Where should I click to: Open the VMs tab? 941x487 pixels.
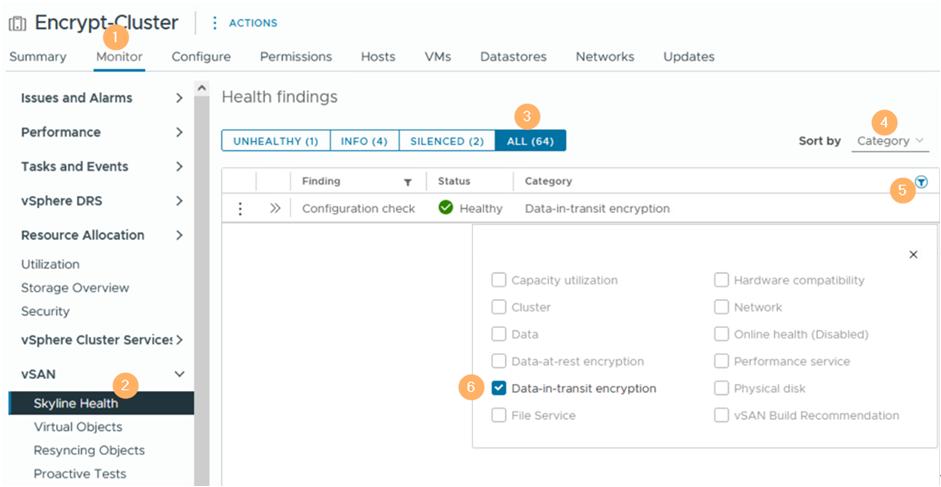tap(437, 56)
